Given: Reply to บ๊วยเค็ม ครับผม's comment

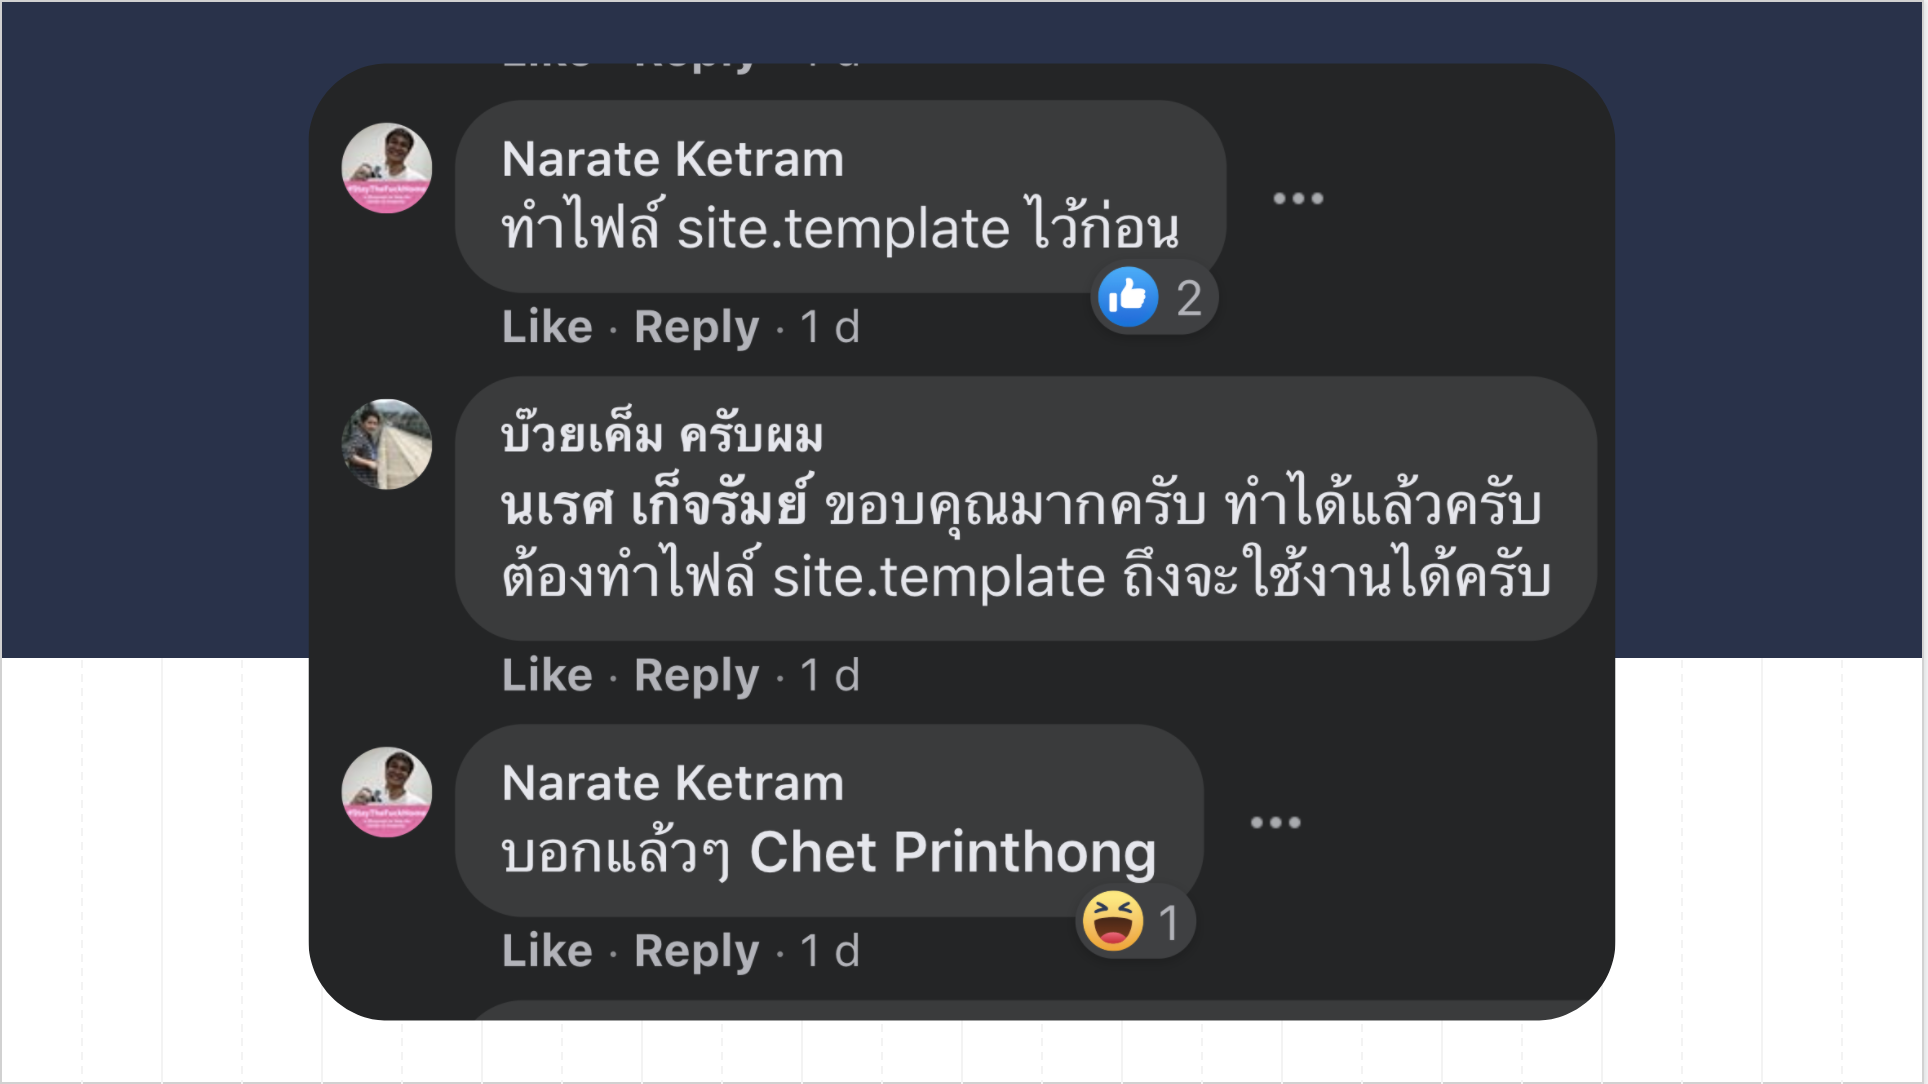Looking at the screenshot, I should 696,675.
